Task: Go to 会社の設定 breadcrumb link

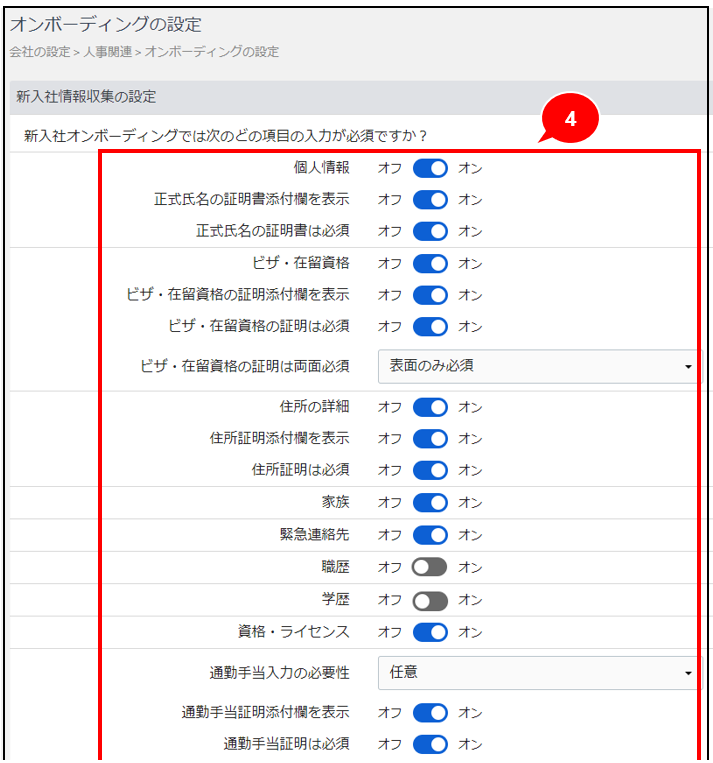Action: (40, 52)
